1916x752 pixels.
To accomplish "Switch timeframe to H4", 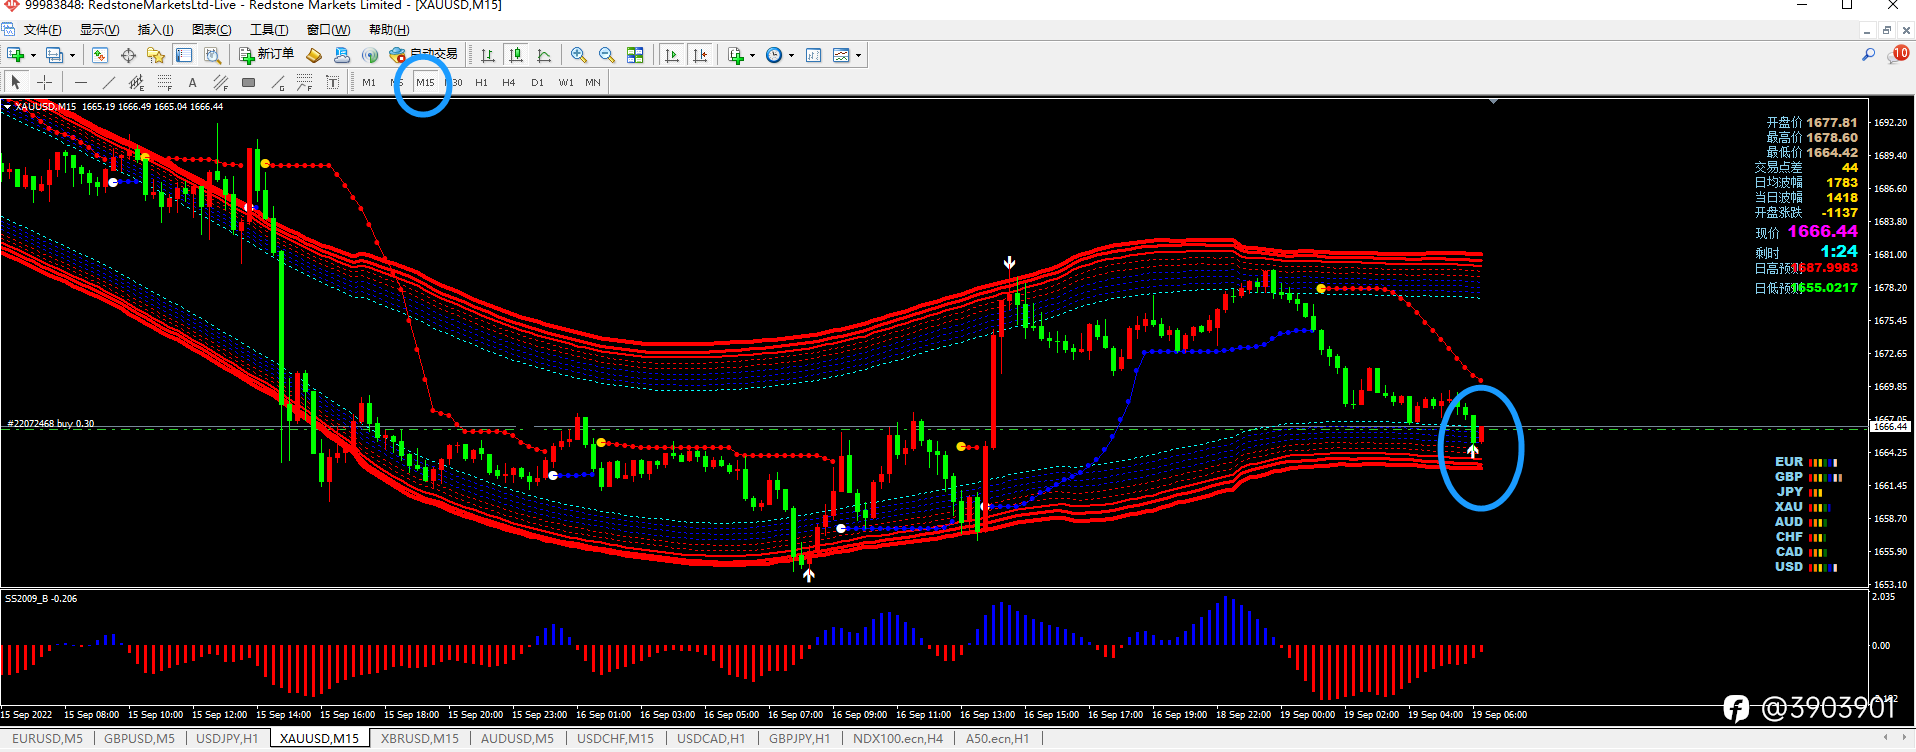I will point(509,82).
